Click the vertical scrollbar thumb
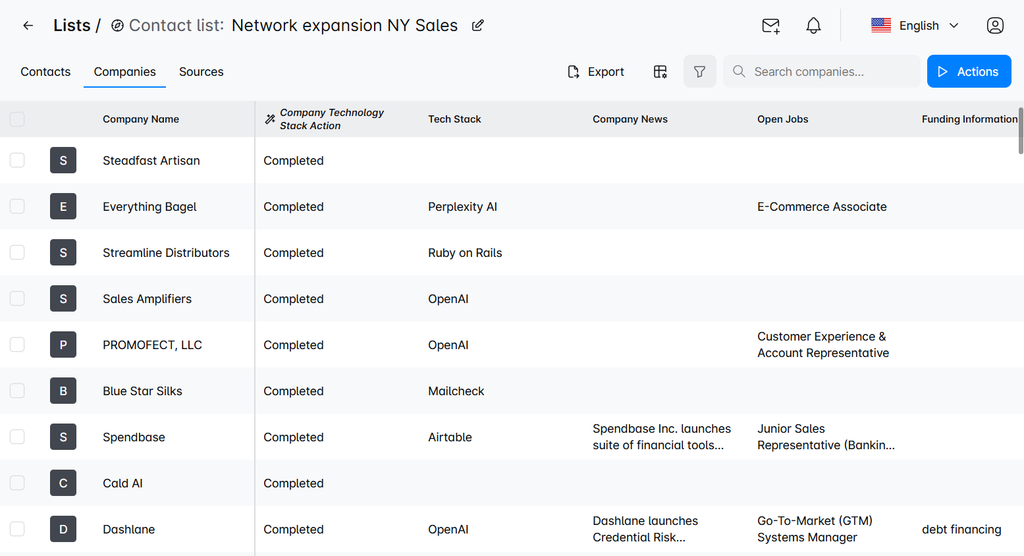The image size is (1024, 556). coord(1021,131)
